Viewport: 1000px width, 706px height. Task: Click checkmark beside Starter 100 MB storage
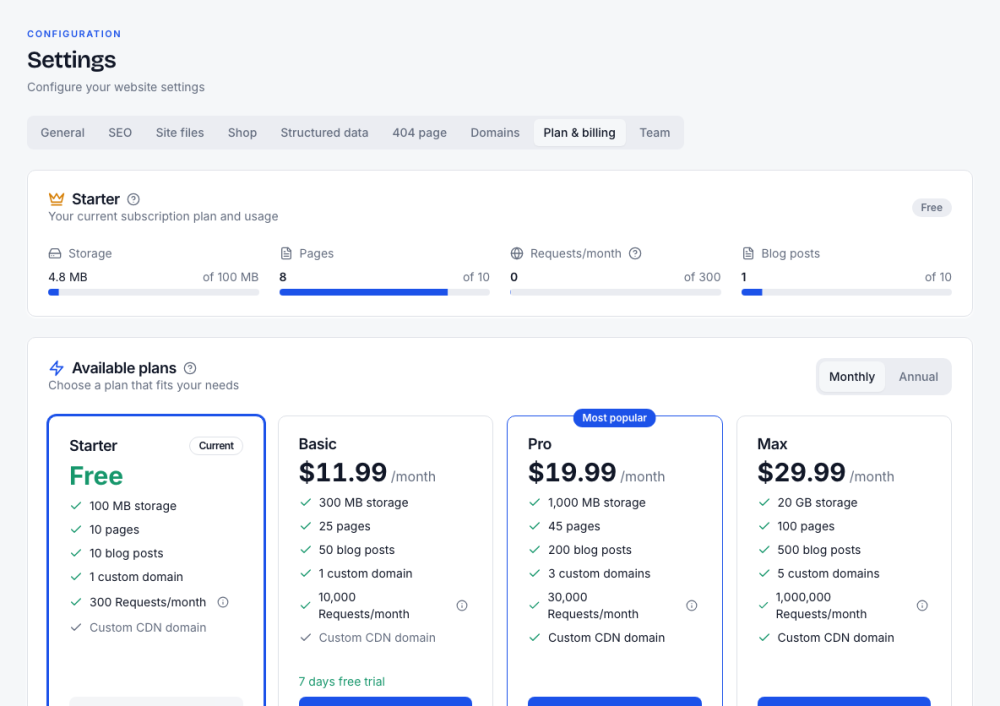76,506
